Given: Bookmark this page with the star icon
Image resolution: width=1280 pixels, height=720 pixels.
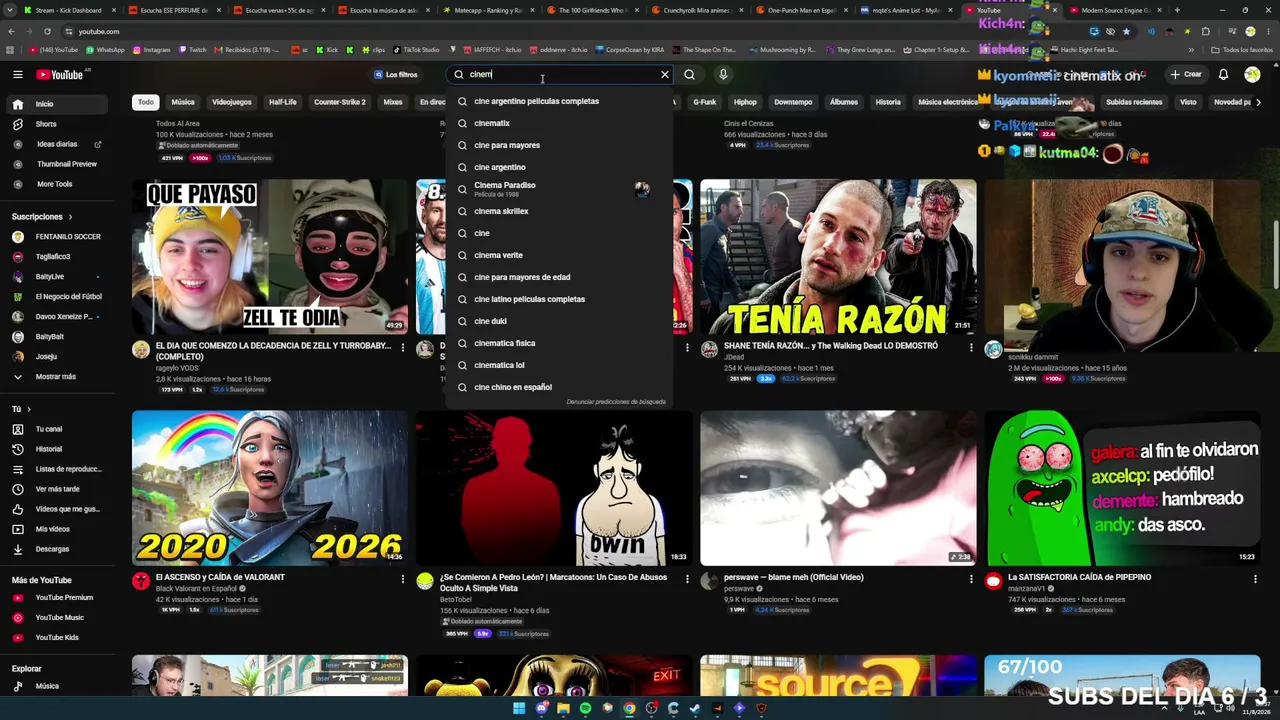Looking at the screenshot, I should pos(1126,31).
